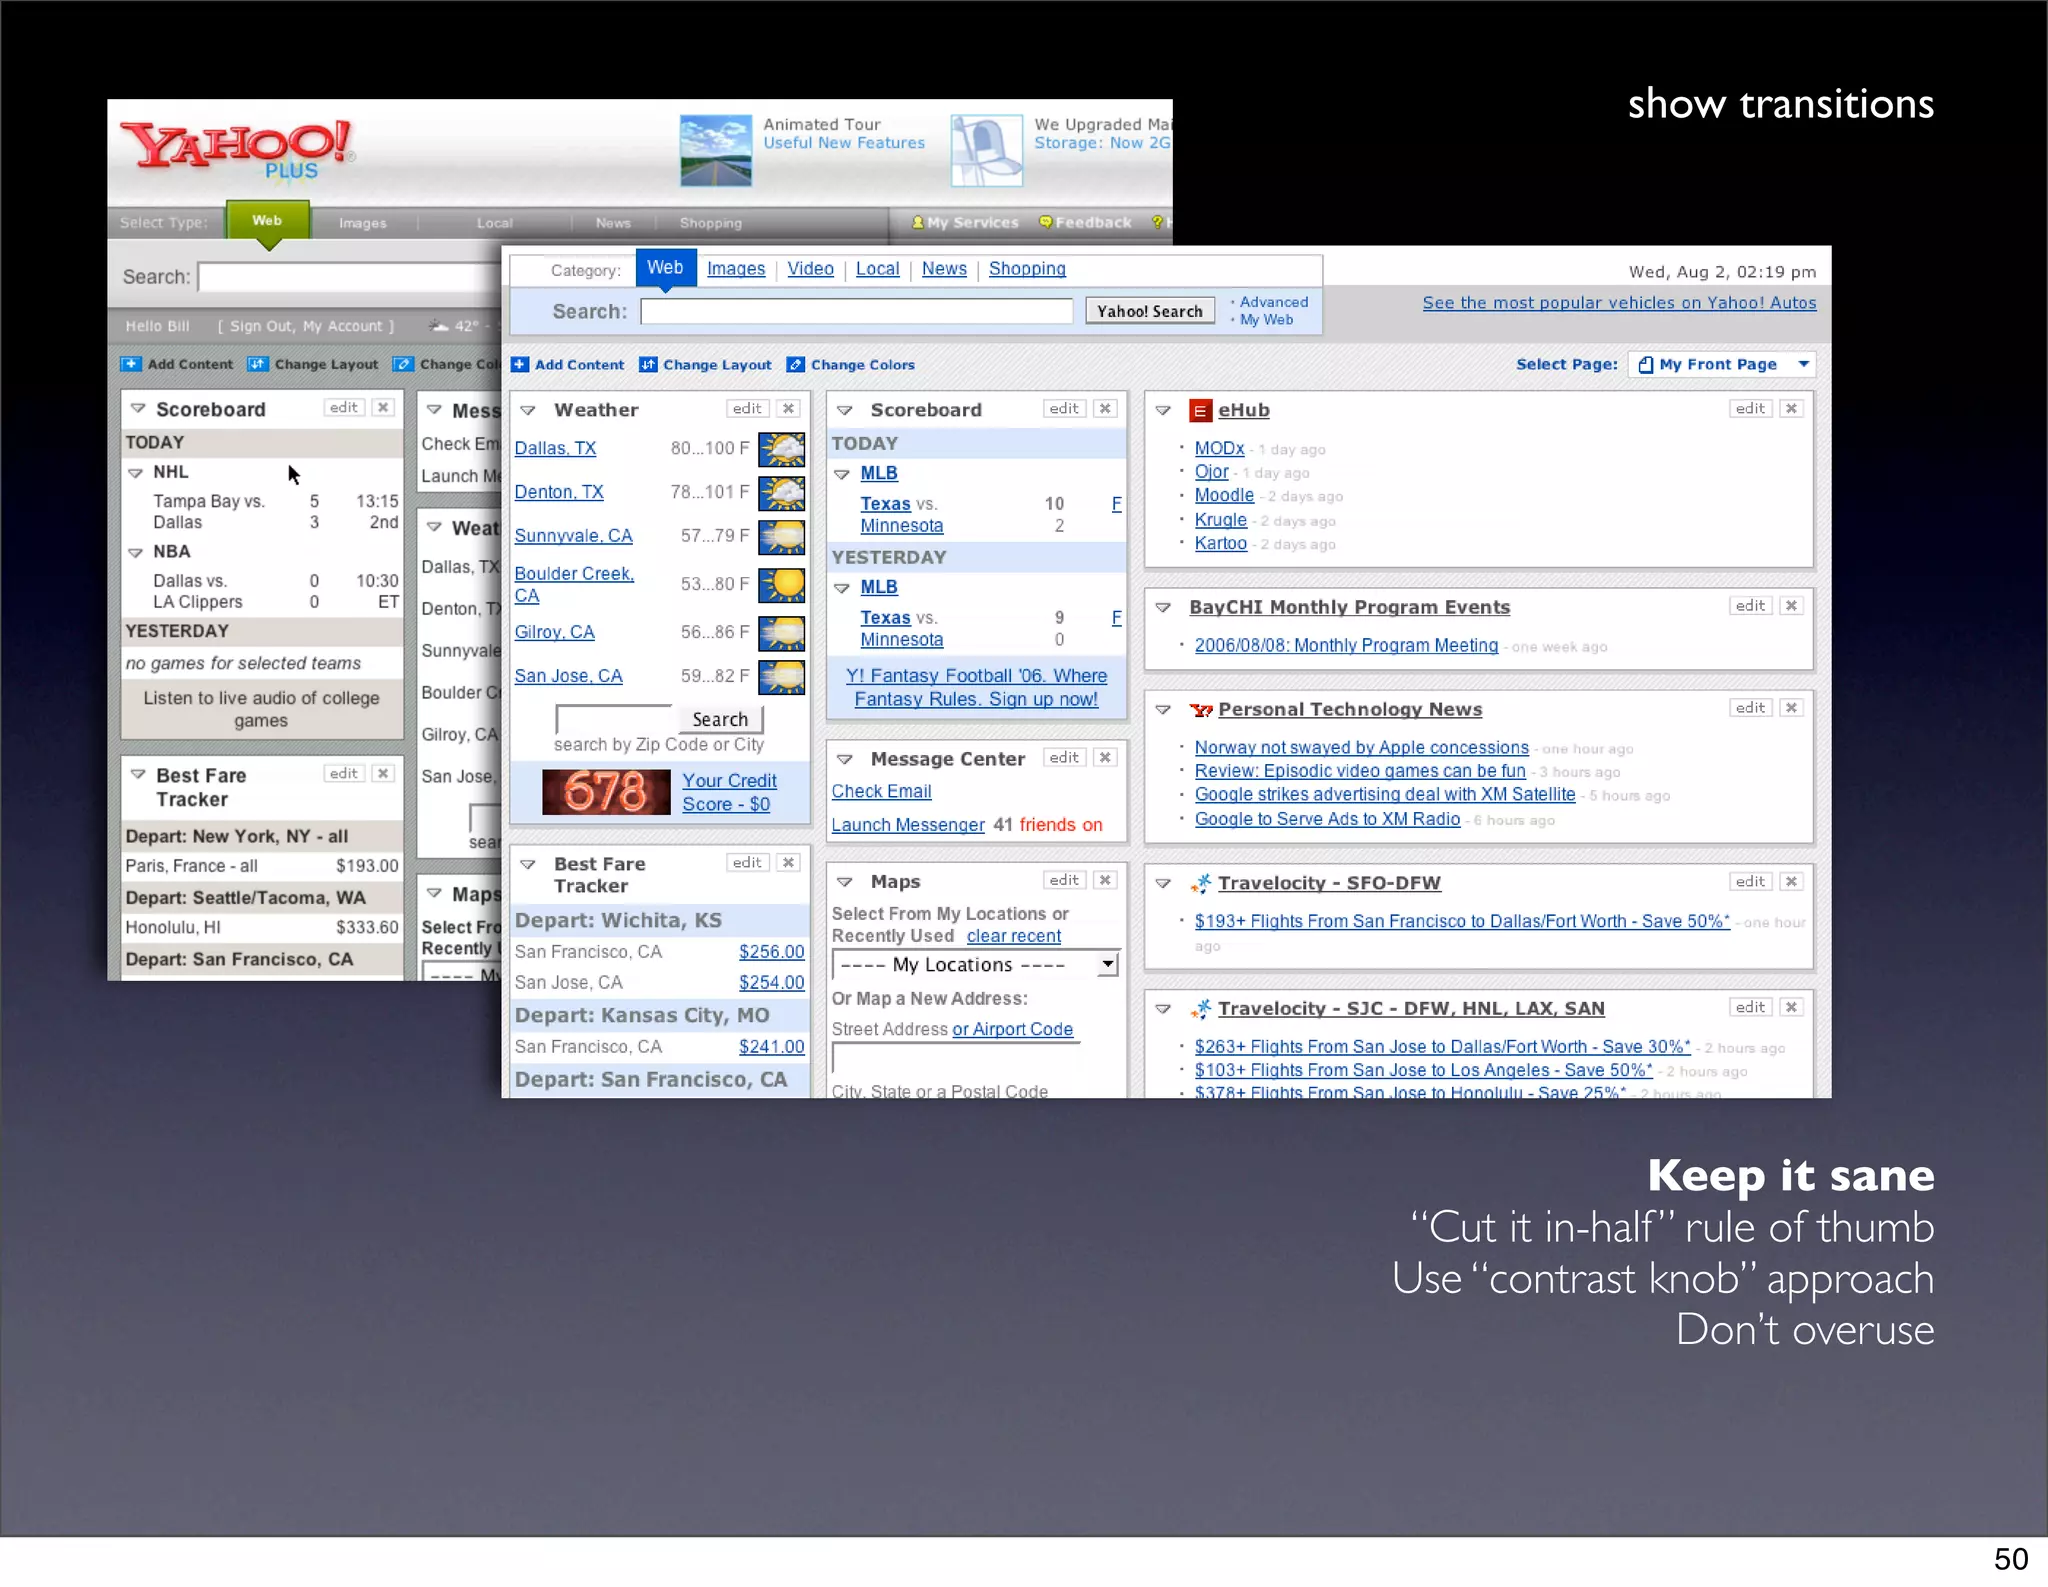Close the Weather module with X icon
Viewport: 2048px width, 1587px height.
[x=789, y=409]
